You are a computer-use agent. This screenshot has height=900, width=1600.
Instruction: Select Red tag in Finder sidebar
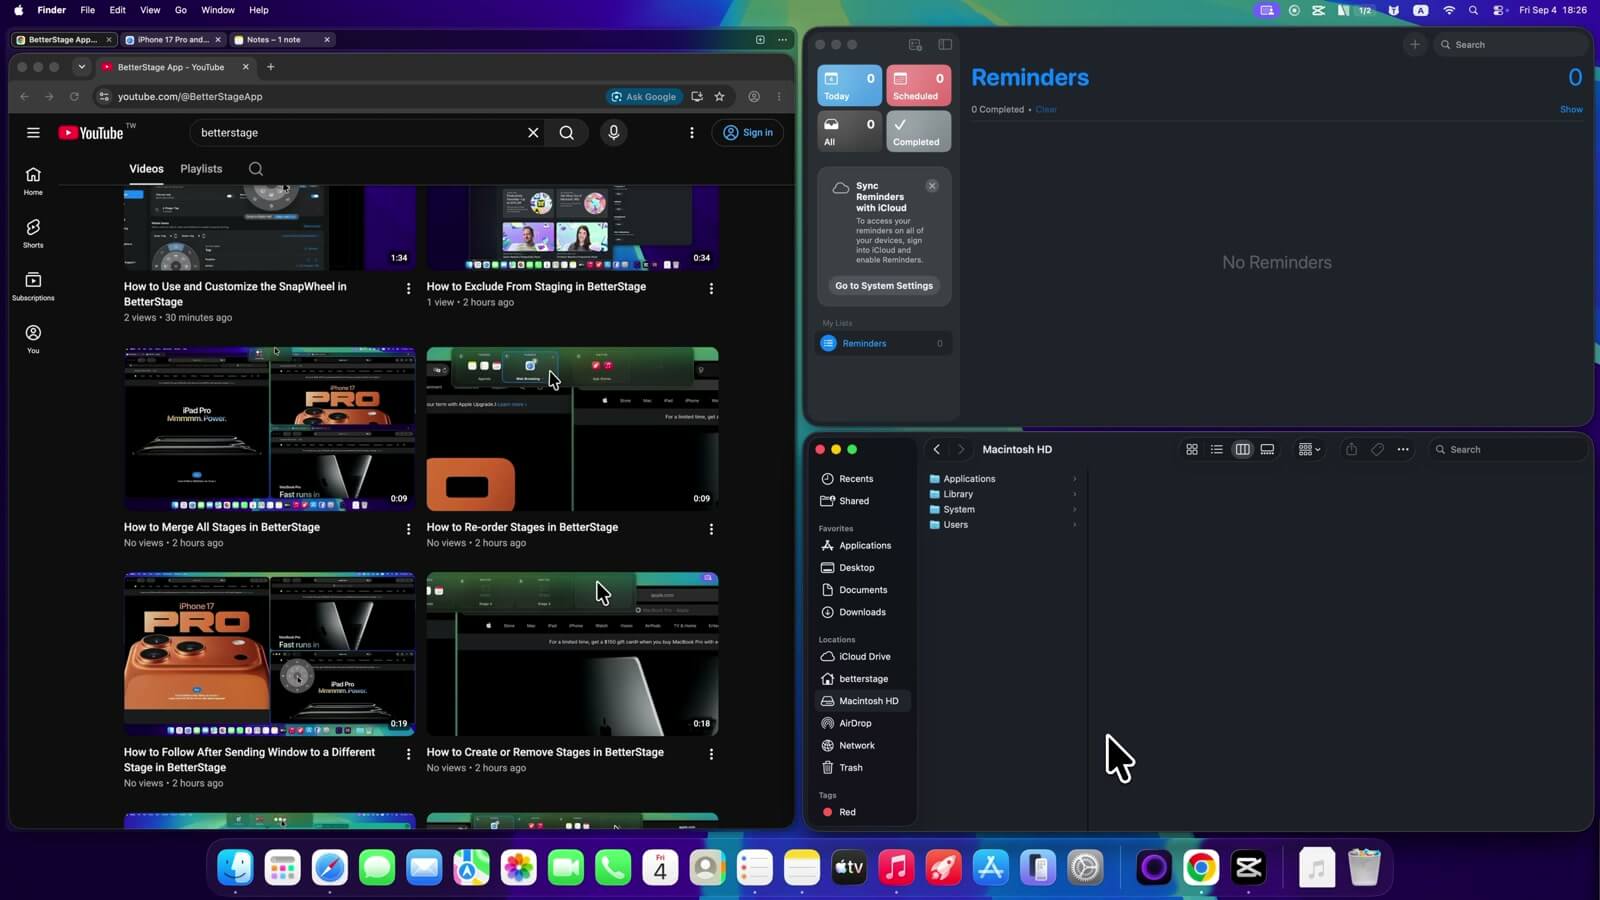(847, 812)
